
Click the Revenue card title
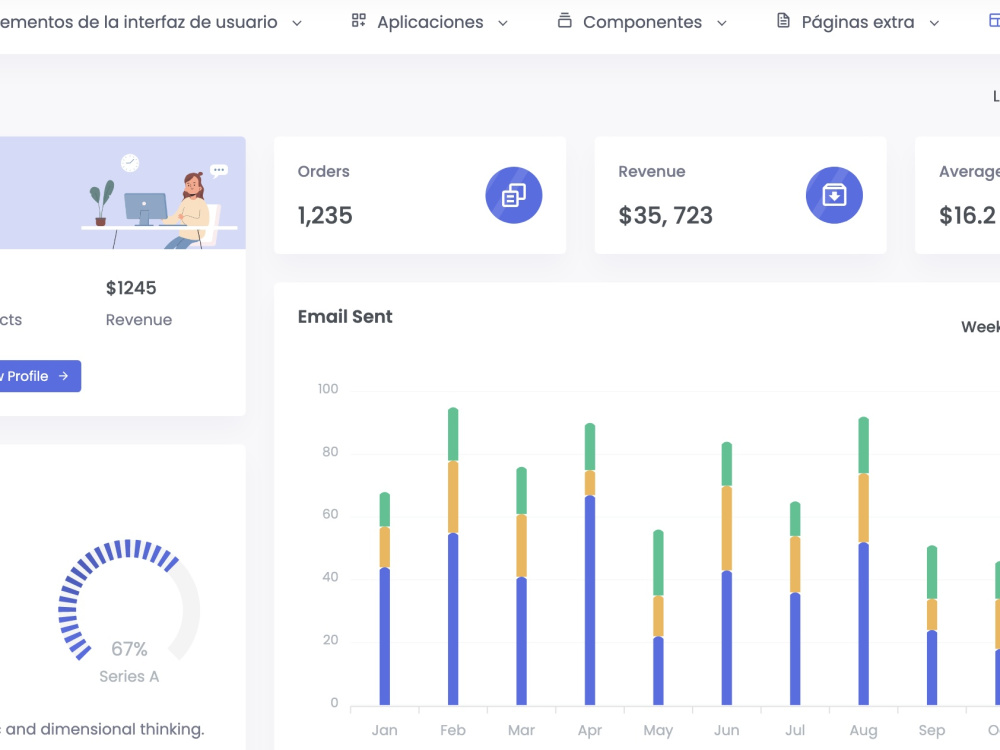tap(652, 172)
